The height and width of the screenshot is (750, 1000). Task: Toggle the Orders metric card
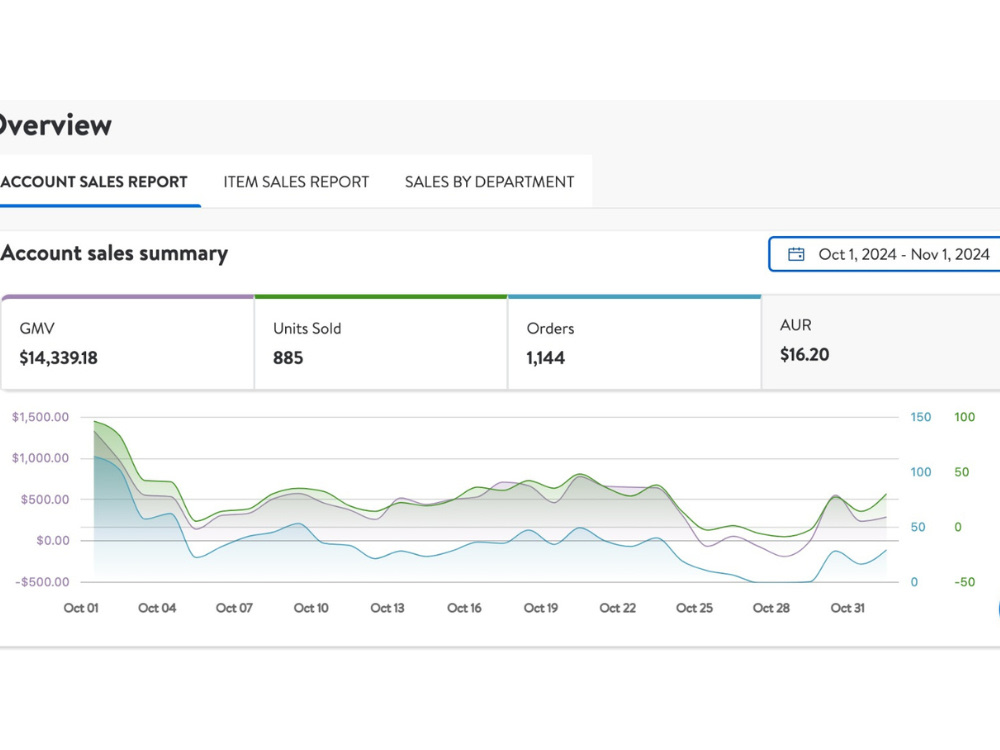pos(635,343)
